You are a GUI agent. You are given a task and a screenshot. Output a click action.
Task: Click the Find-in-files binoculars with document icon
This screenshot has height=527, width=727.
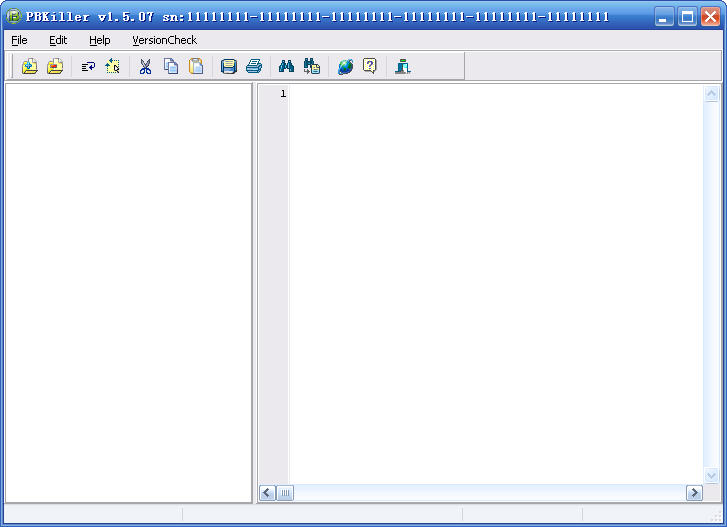pos(312,66)
